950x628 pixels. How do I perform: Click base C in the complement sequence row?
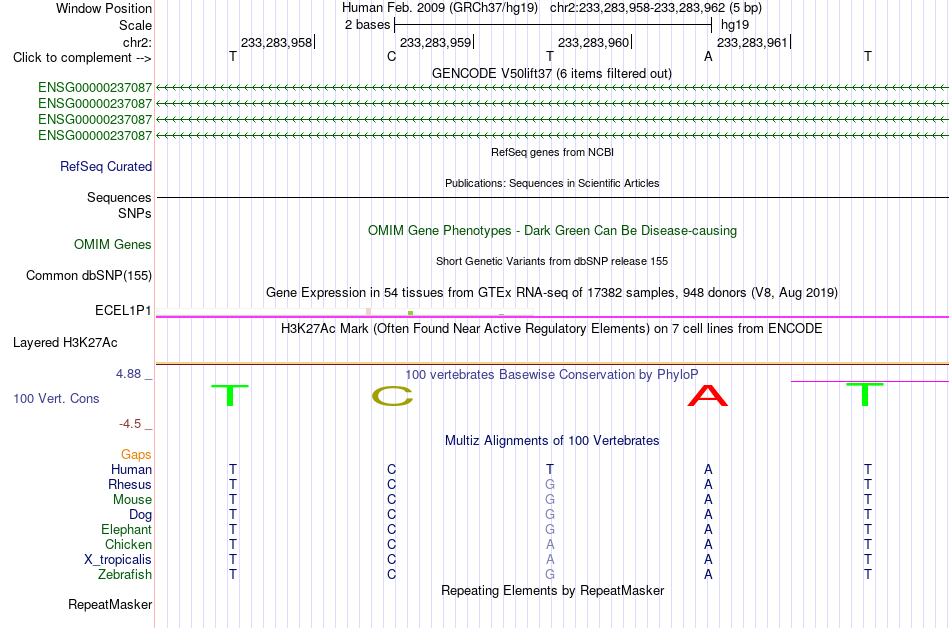(x=391, y=56)
